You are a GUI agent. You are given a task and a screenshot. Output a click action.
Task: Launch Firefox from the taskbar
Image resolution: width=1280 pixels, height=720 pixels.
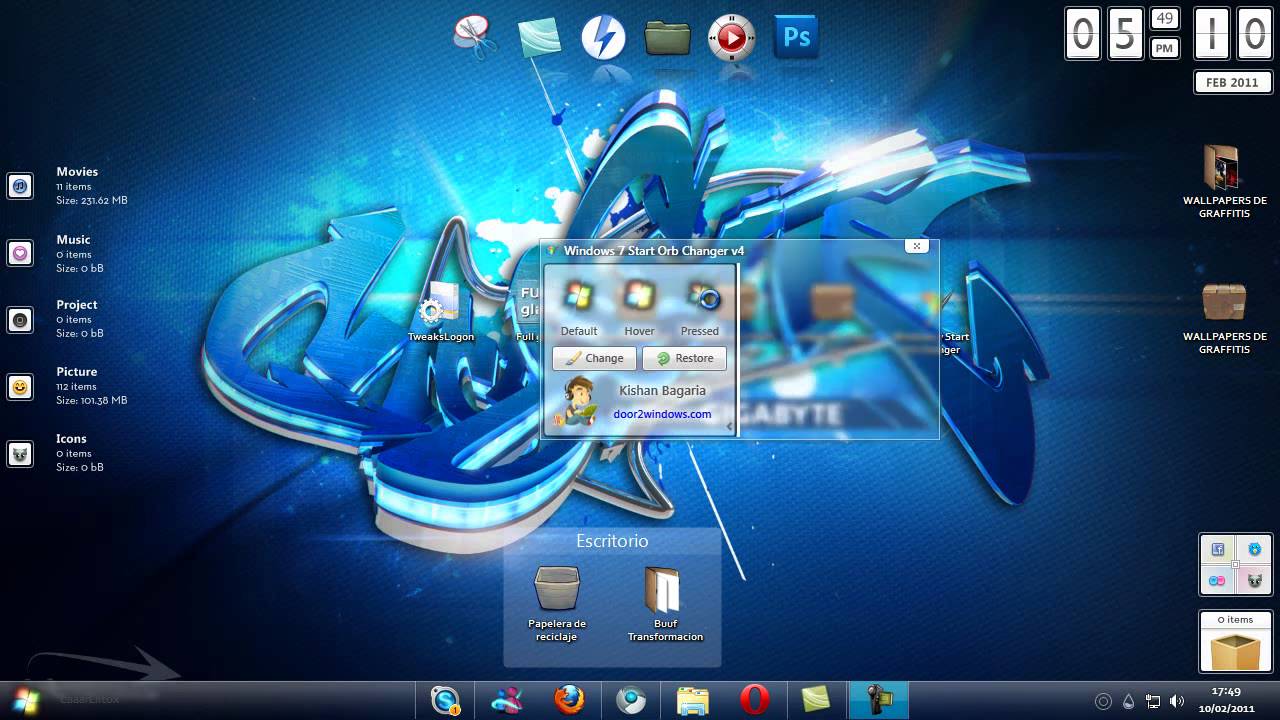coord(569,701)
